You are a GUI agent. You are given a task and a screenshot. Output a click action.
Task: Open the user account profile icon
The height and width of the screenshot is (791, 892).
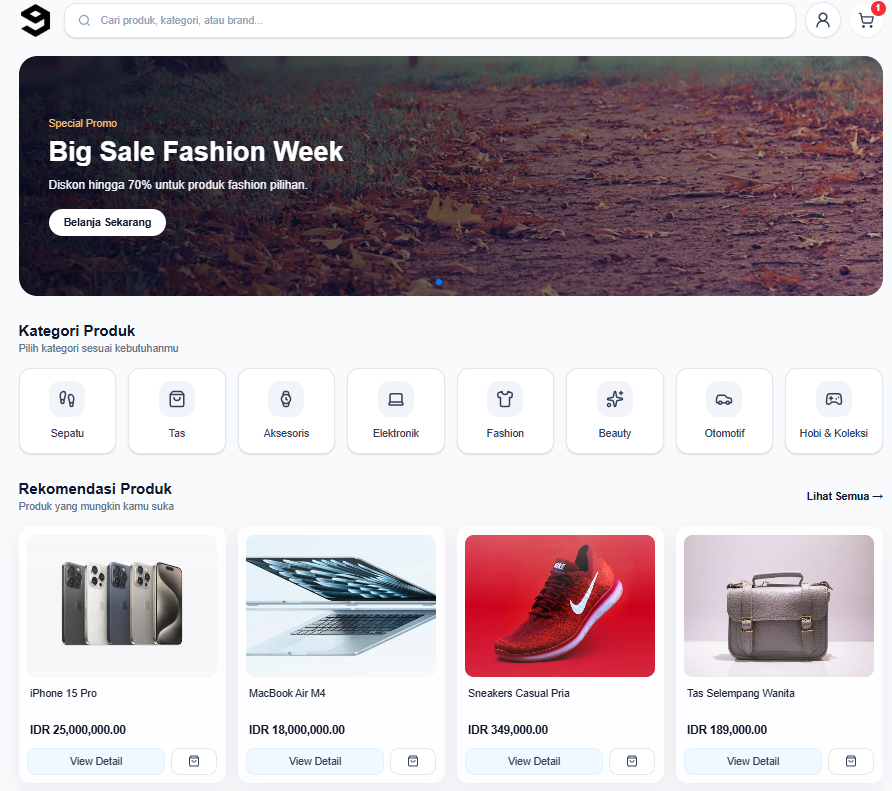(x=823, y=20)
